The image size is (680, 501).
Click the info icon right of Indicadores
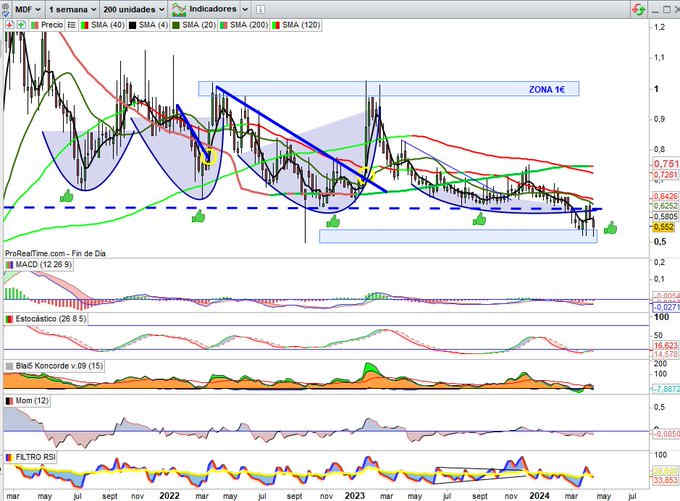point(260,9)
